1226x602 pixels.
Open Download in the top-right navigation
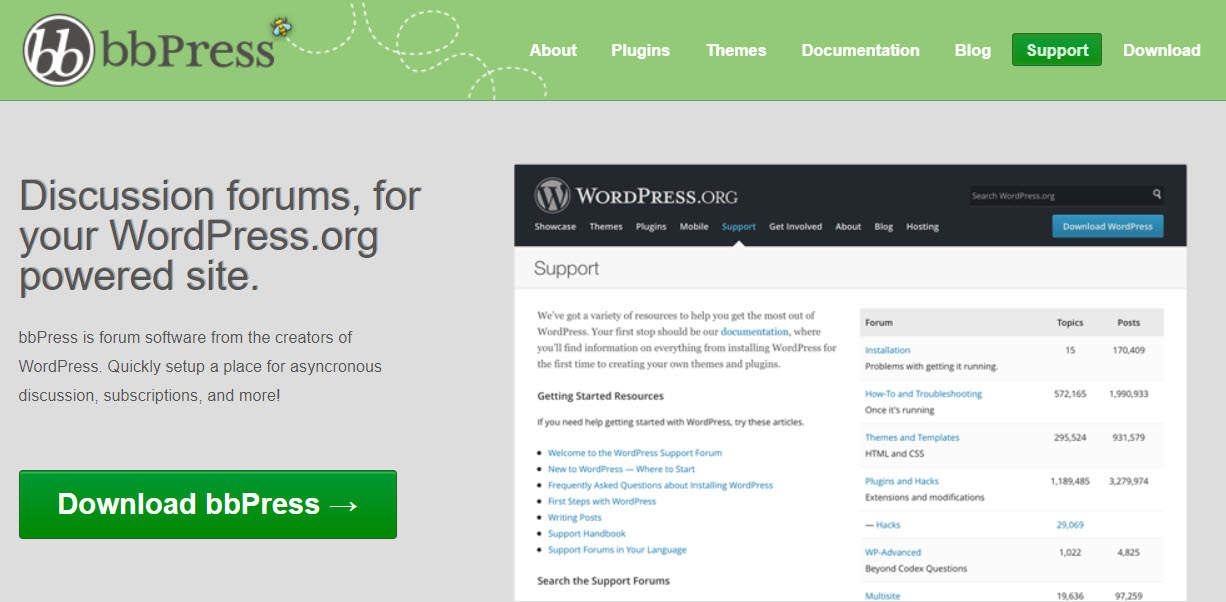pos(1161,50)
